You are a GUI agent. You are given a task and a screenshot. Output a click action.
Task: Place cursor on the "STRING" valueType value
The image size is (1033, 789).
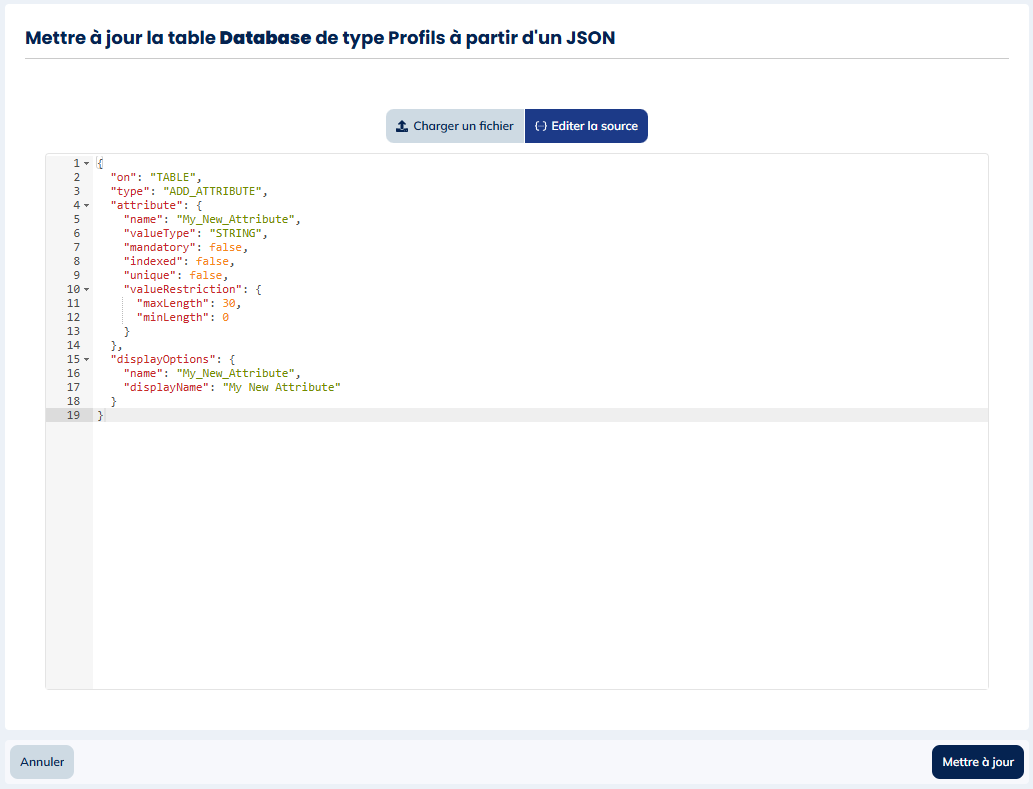pos(236,233)
